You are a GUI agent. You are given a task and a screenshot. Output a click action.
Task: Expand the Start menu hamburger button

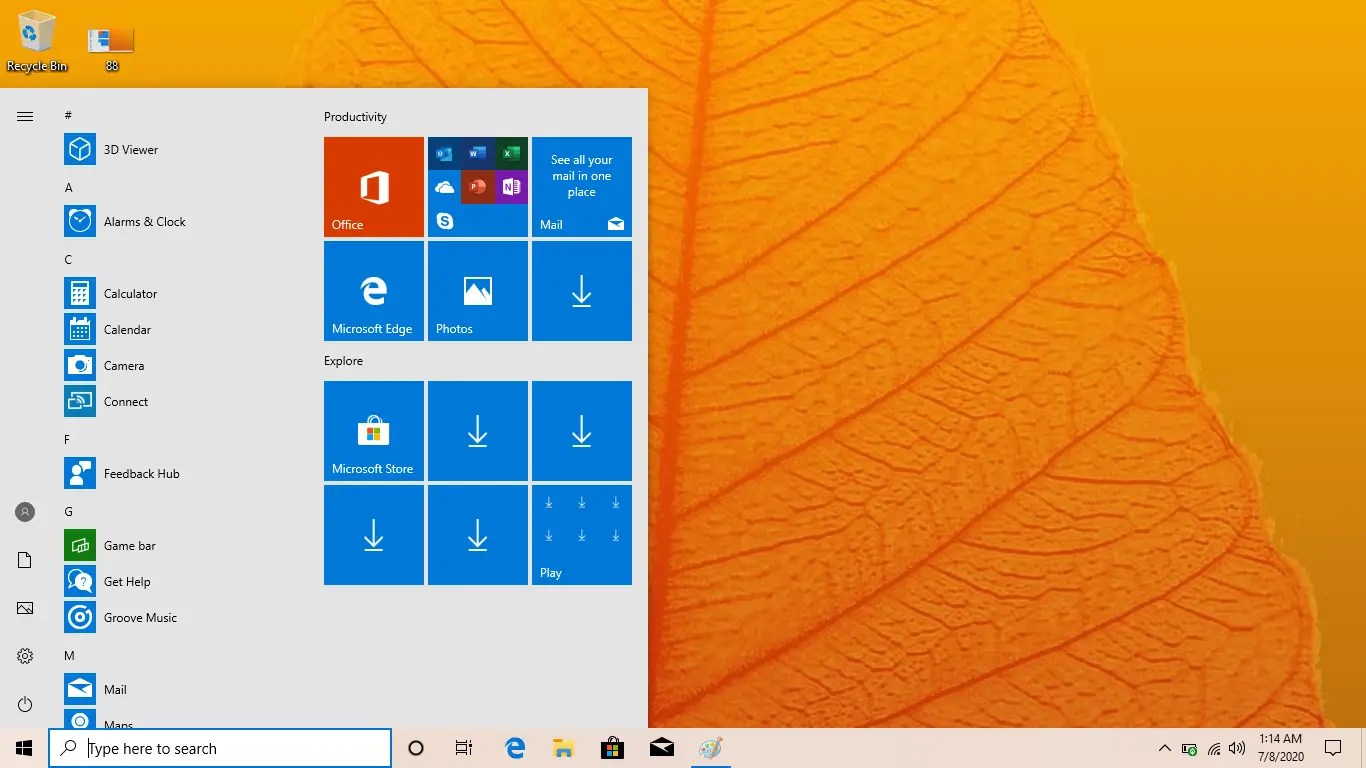tap(25, 117)
